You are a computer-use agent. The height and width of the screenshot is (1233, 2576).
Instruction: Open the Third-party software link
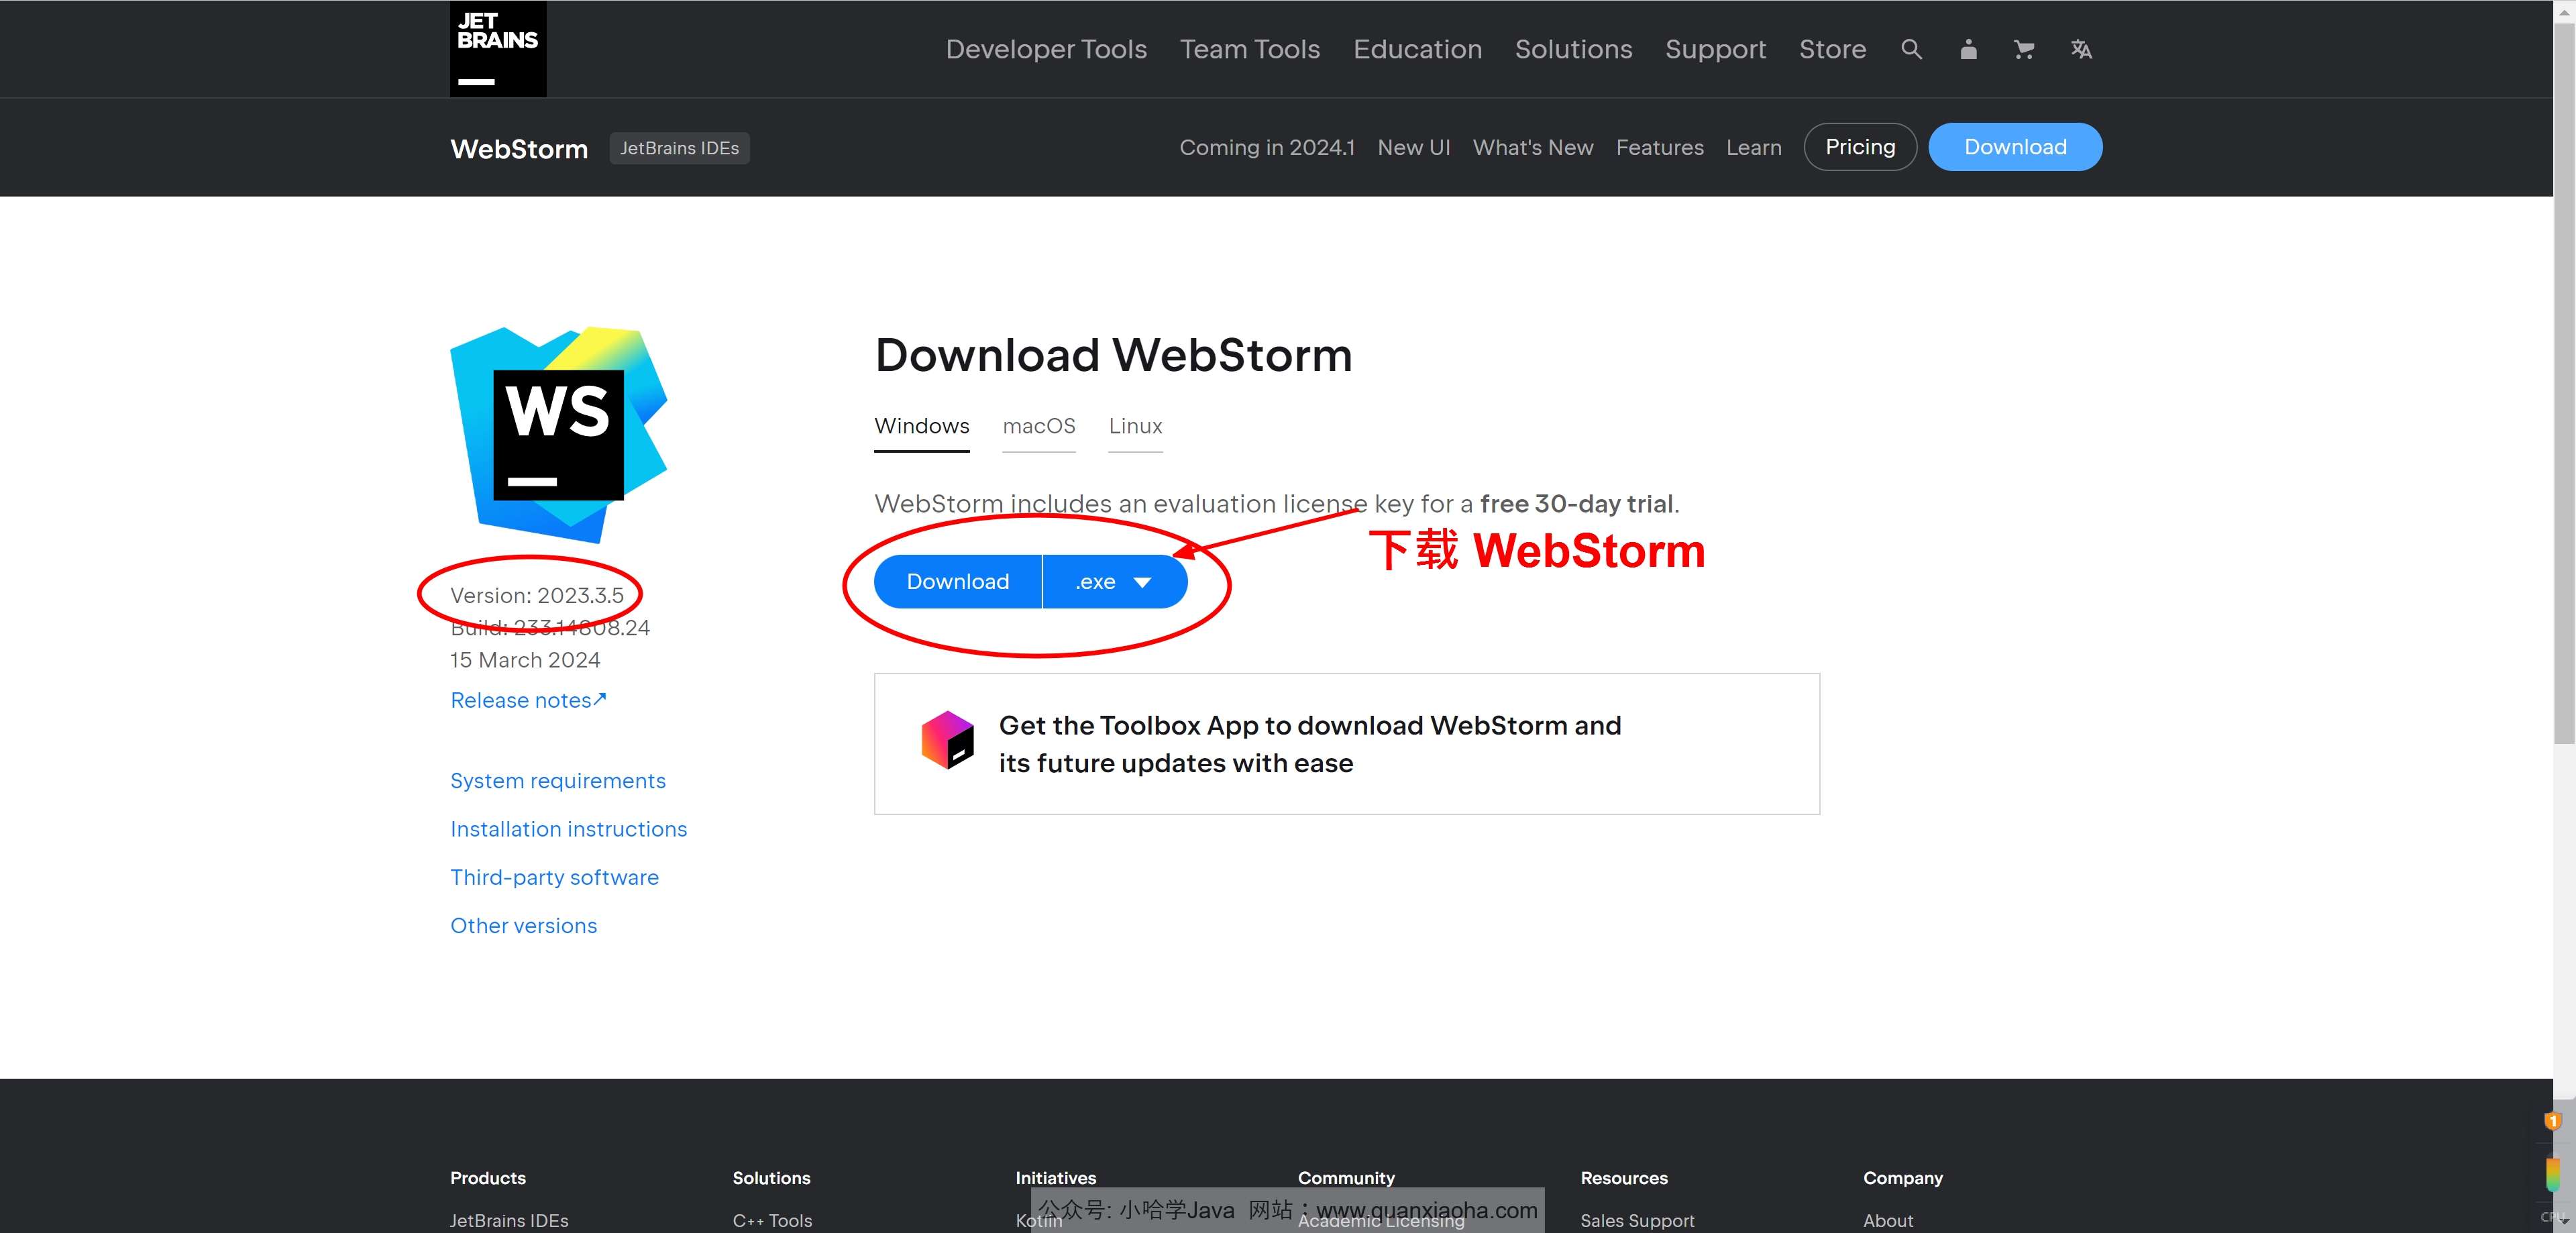pos(554,877)
